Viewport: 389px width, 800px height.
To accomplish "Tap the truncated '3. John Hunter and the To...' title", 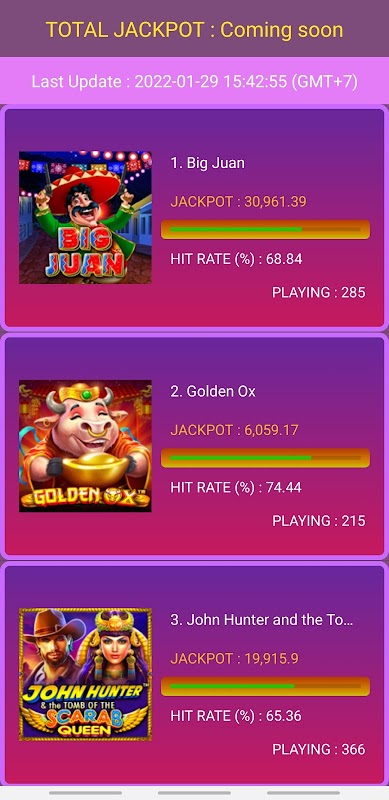I will [x=262, y=620].
